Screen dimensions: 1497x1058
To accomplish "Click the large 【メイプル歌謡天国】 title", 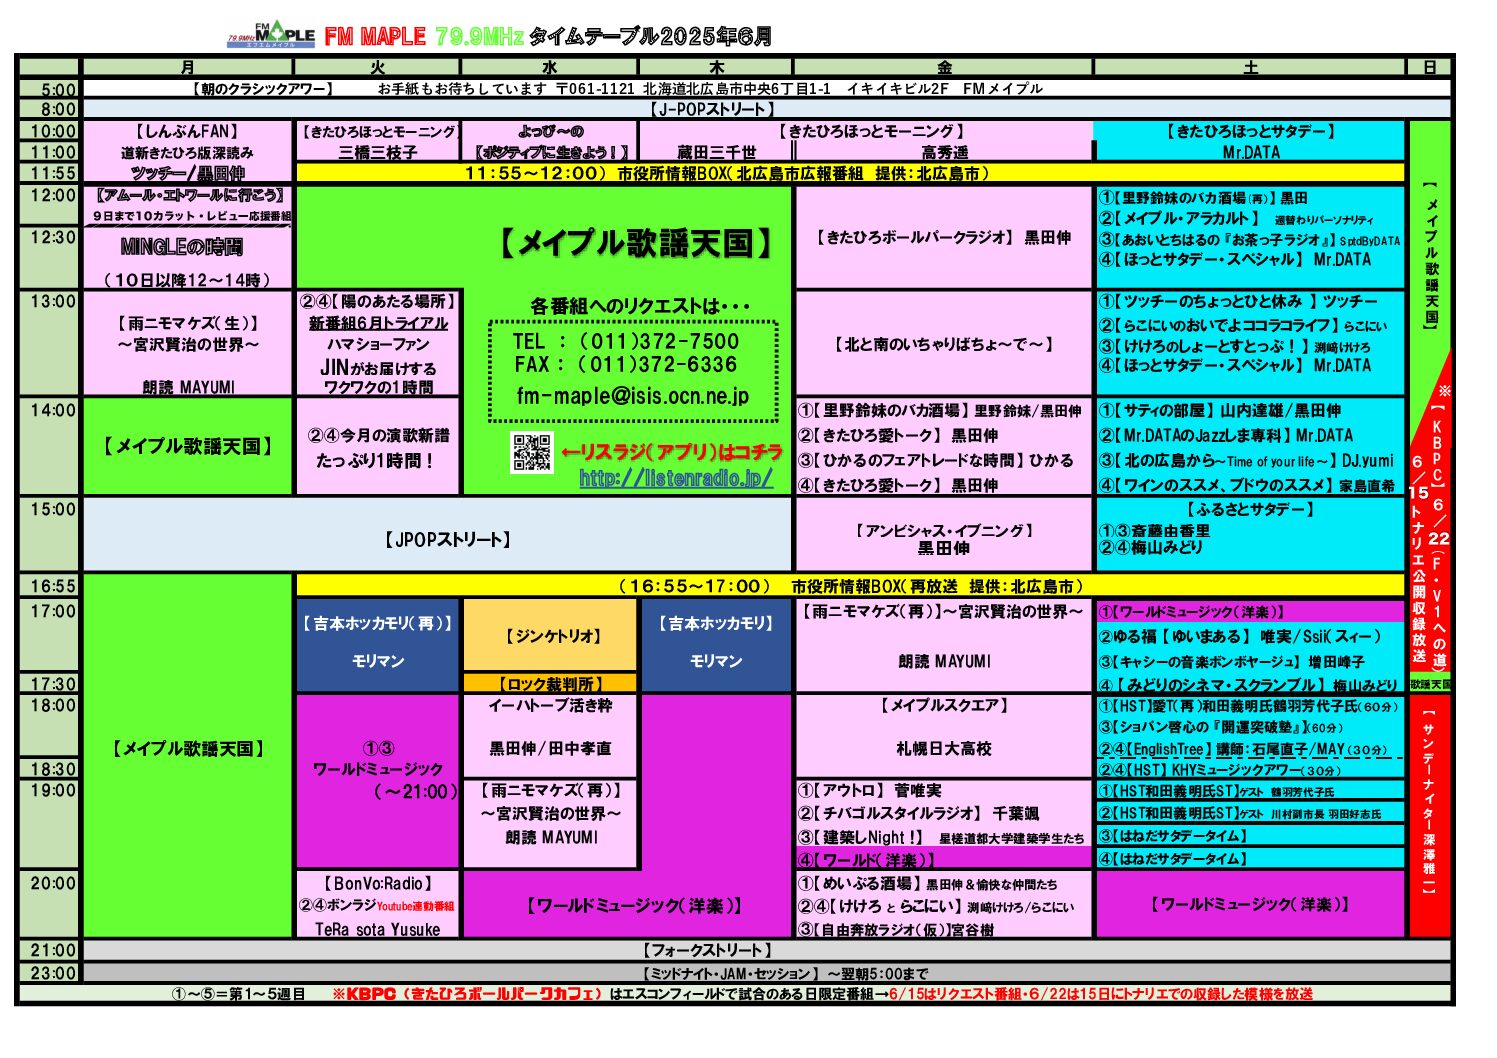I will tap(636, 243).
